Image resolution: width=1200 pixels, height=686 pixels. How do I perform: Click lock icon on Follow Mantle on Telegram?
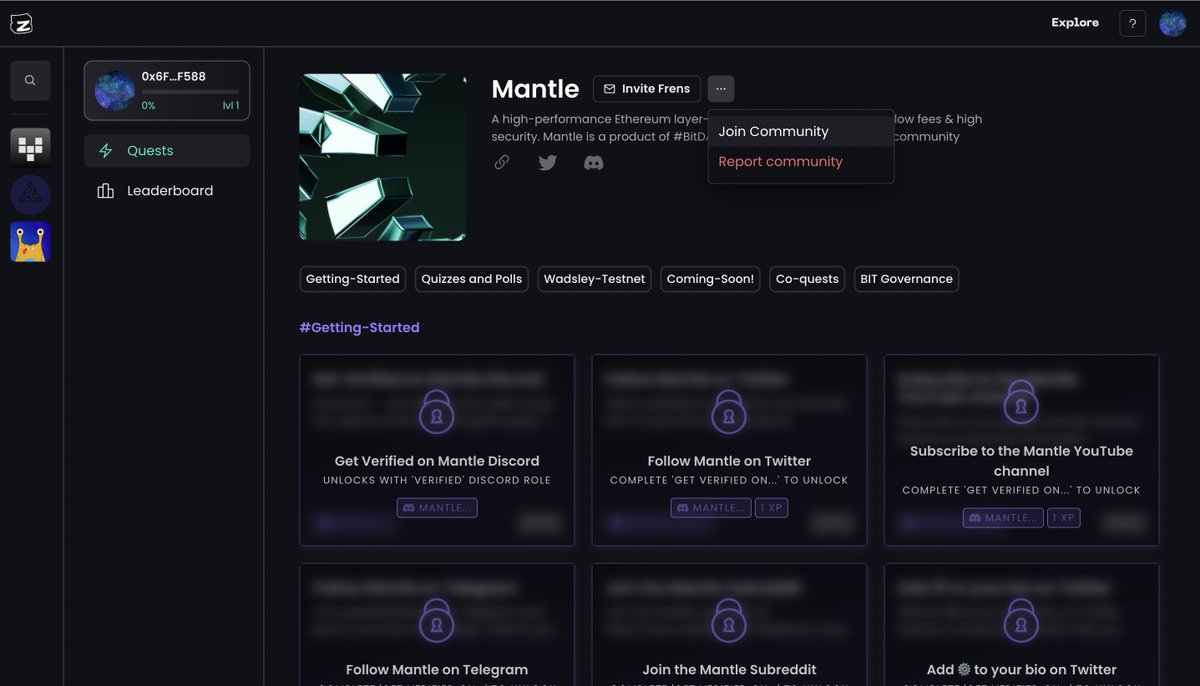point(436,619)
